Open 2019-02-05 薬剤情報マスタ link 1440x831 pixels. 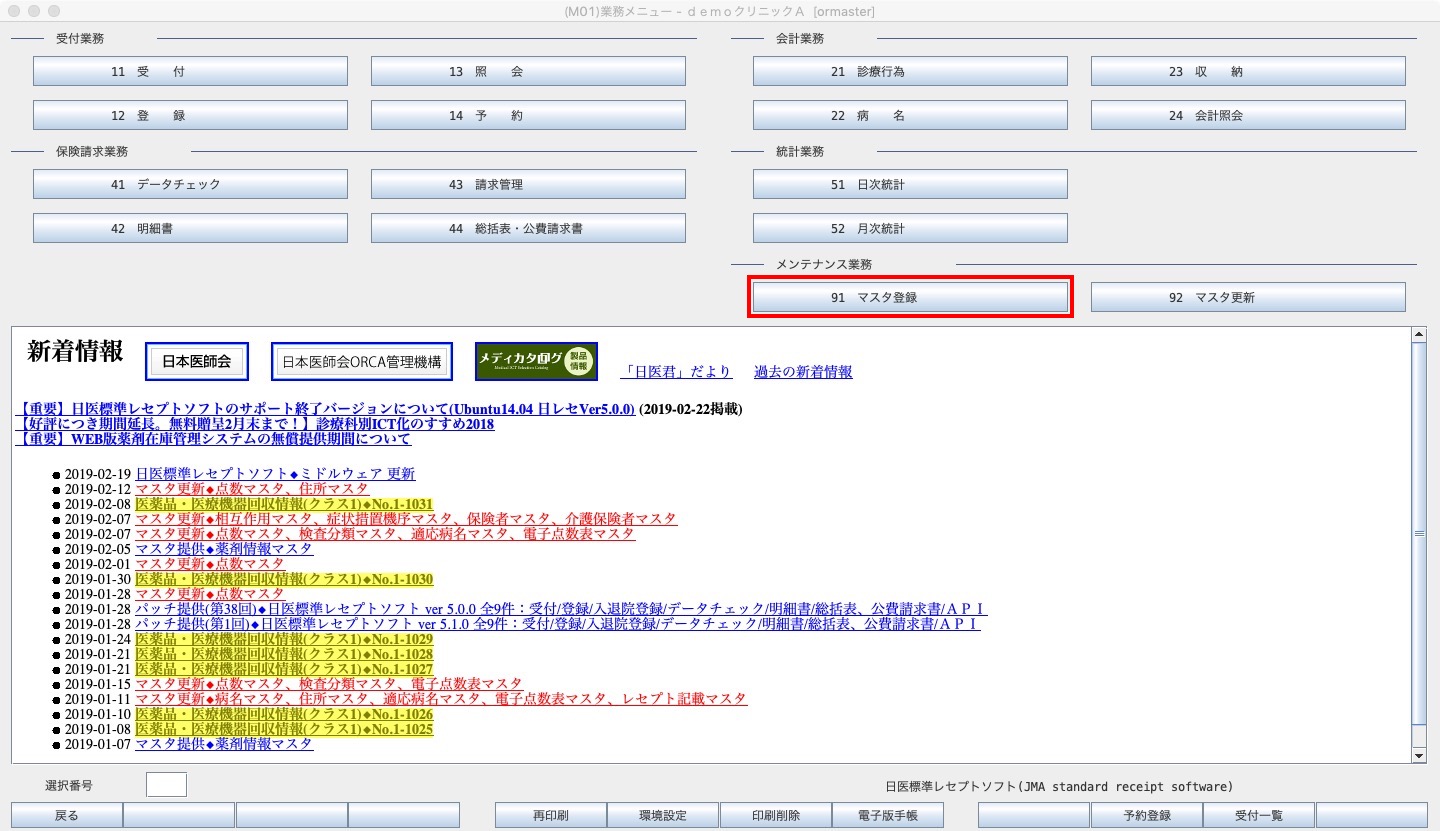pos(224,549)
